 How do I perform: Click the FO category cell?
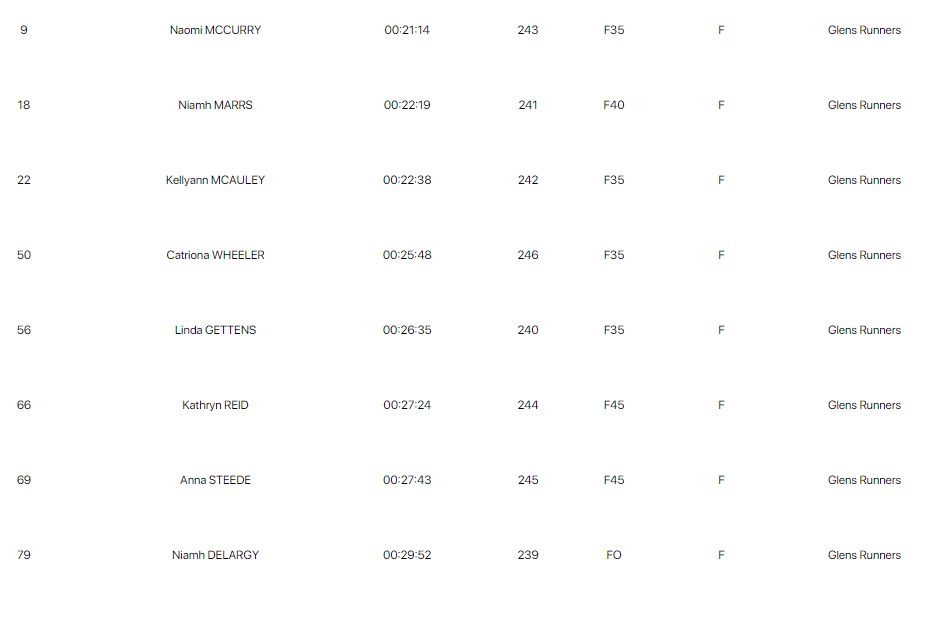614,555
